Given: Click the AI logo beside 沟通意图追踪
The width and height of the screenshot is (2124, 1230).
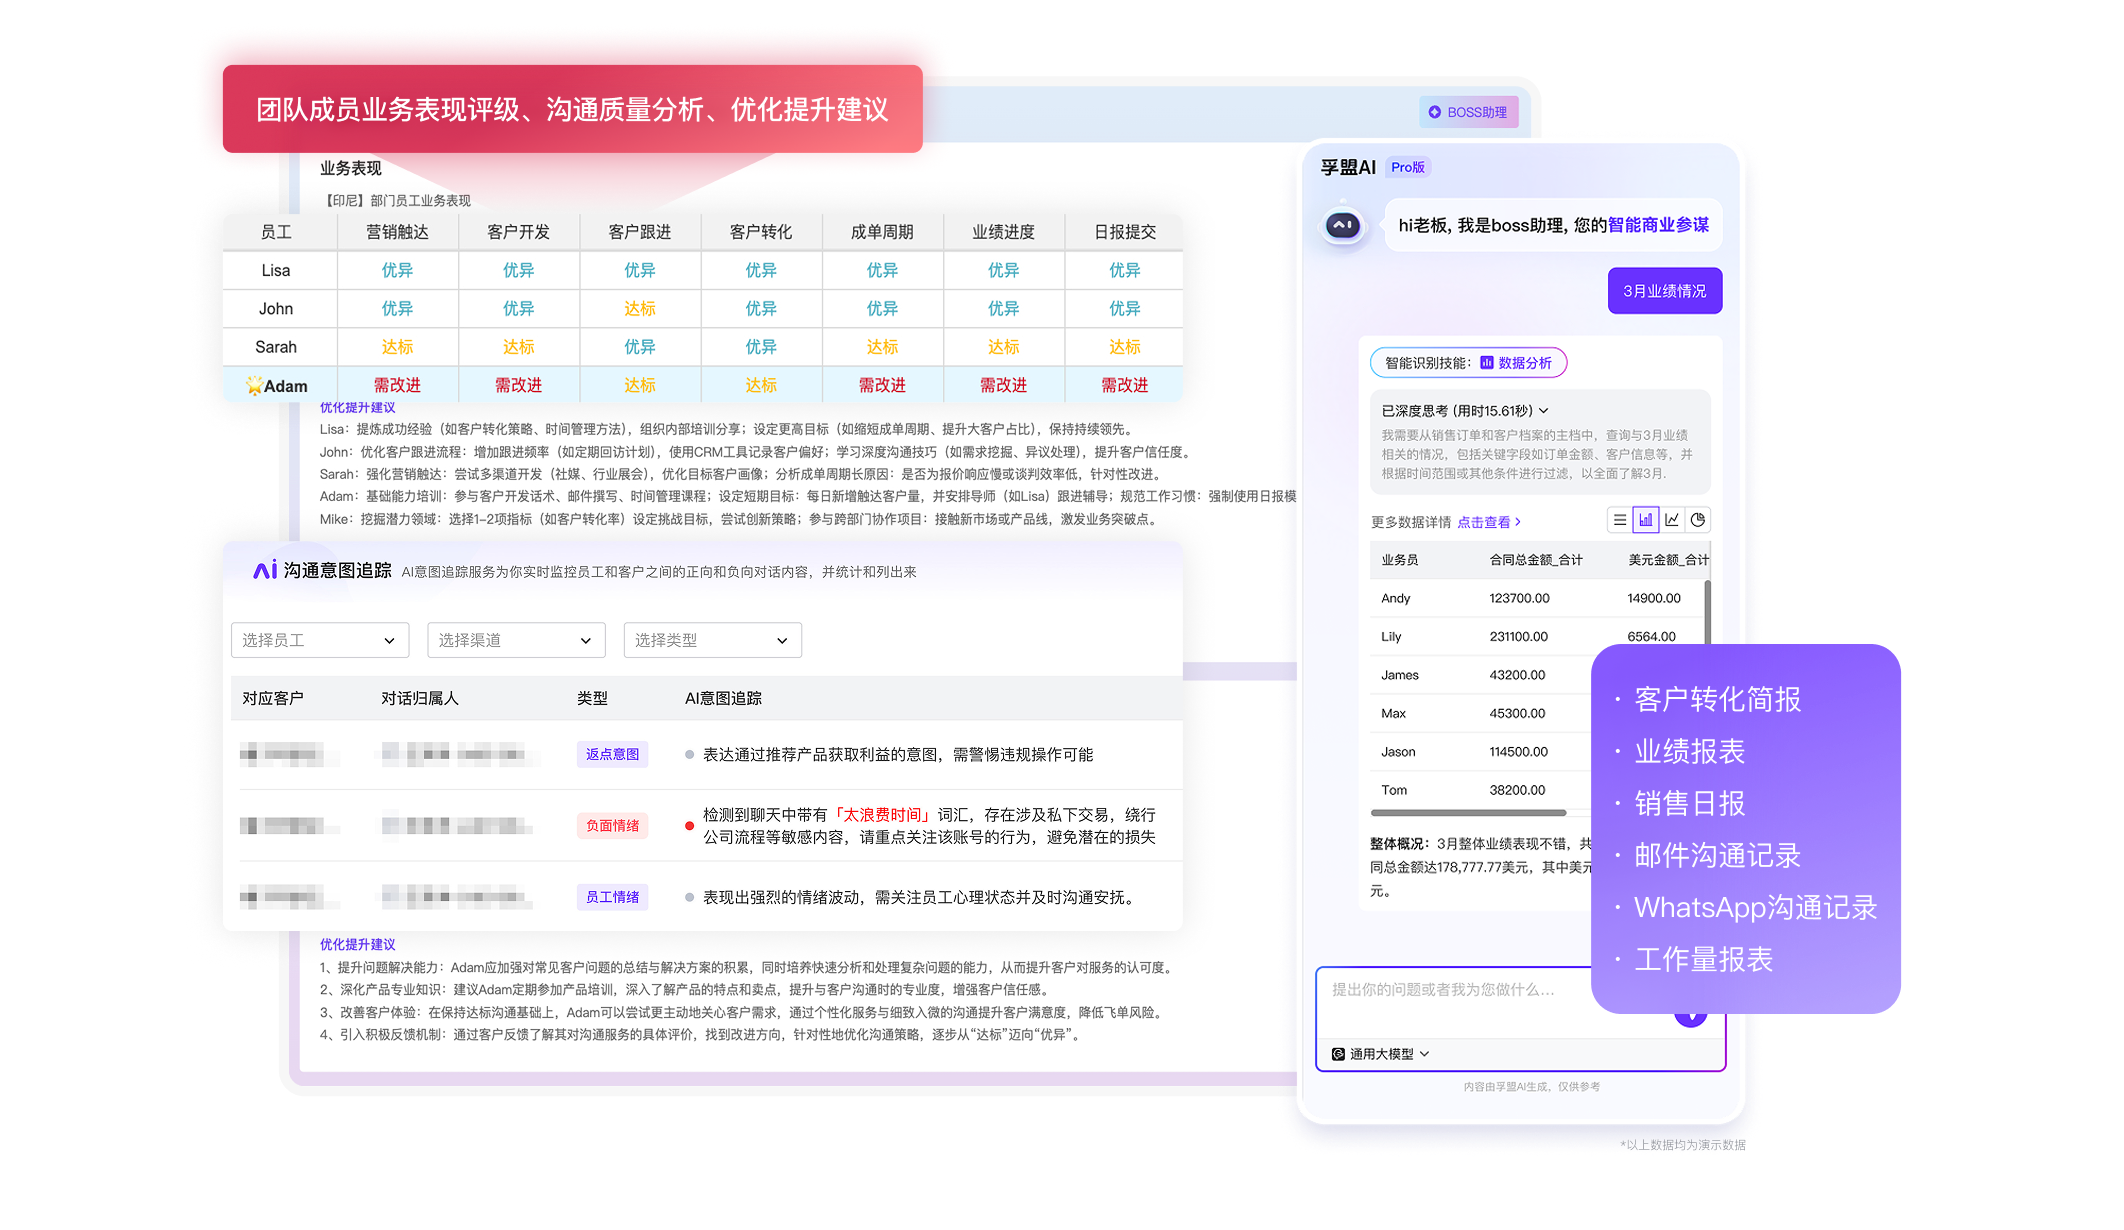Looking at the screenshot, I should (264, 570).
